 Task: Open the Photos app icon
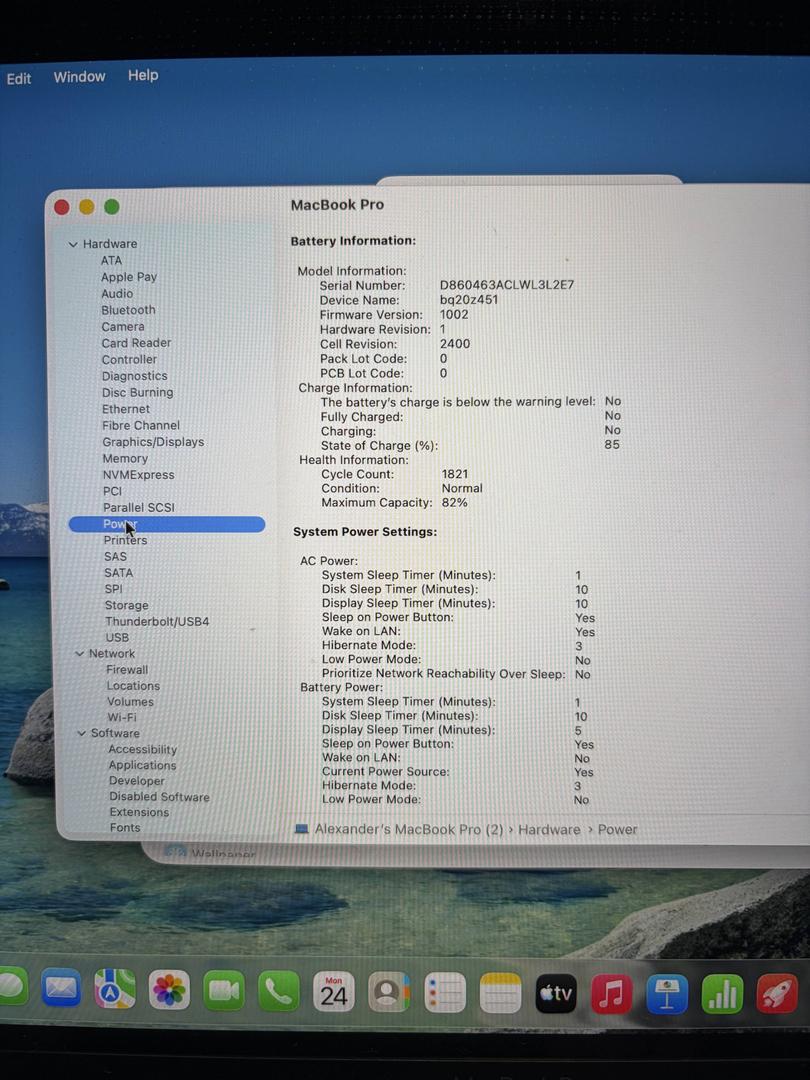coord(169,991)
